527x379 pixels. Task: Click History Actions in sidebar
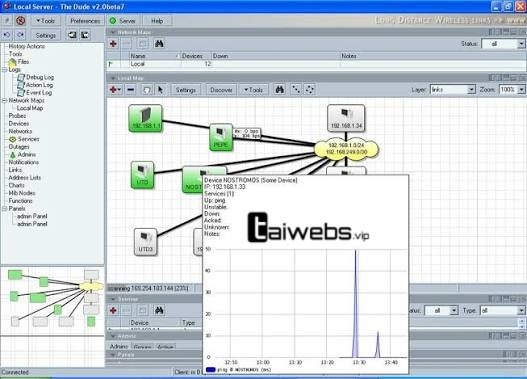27,46
